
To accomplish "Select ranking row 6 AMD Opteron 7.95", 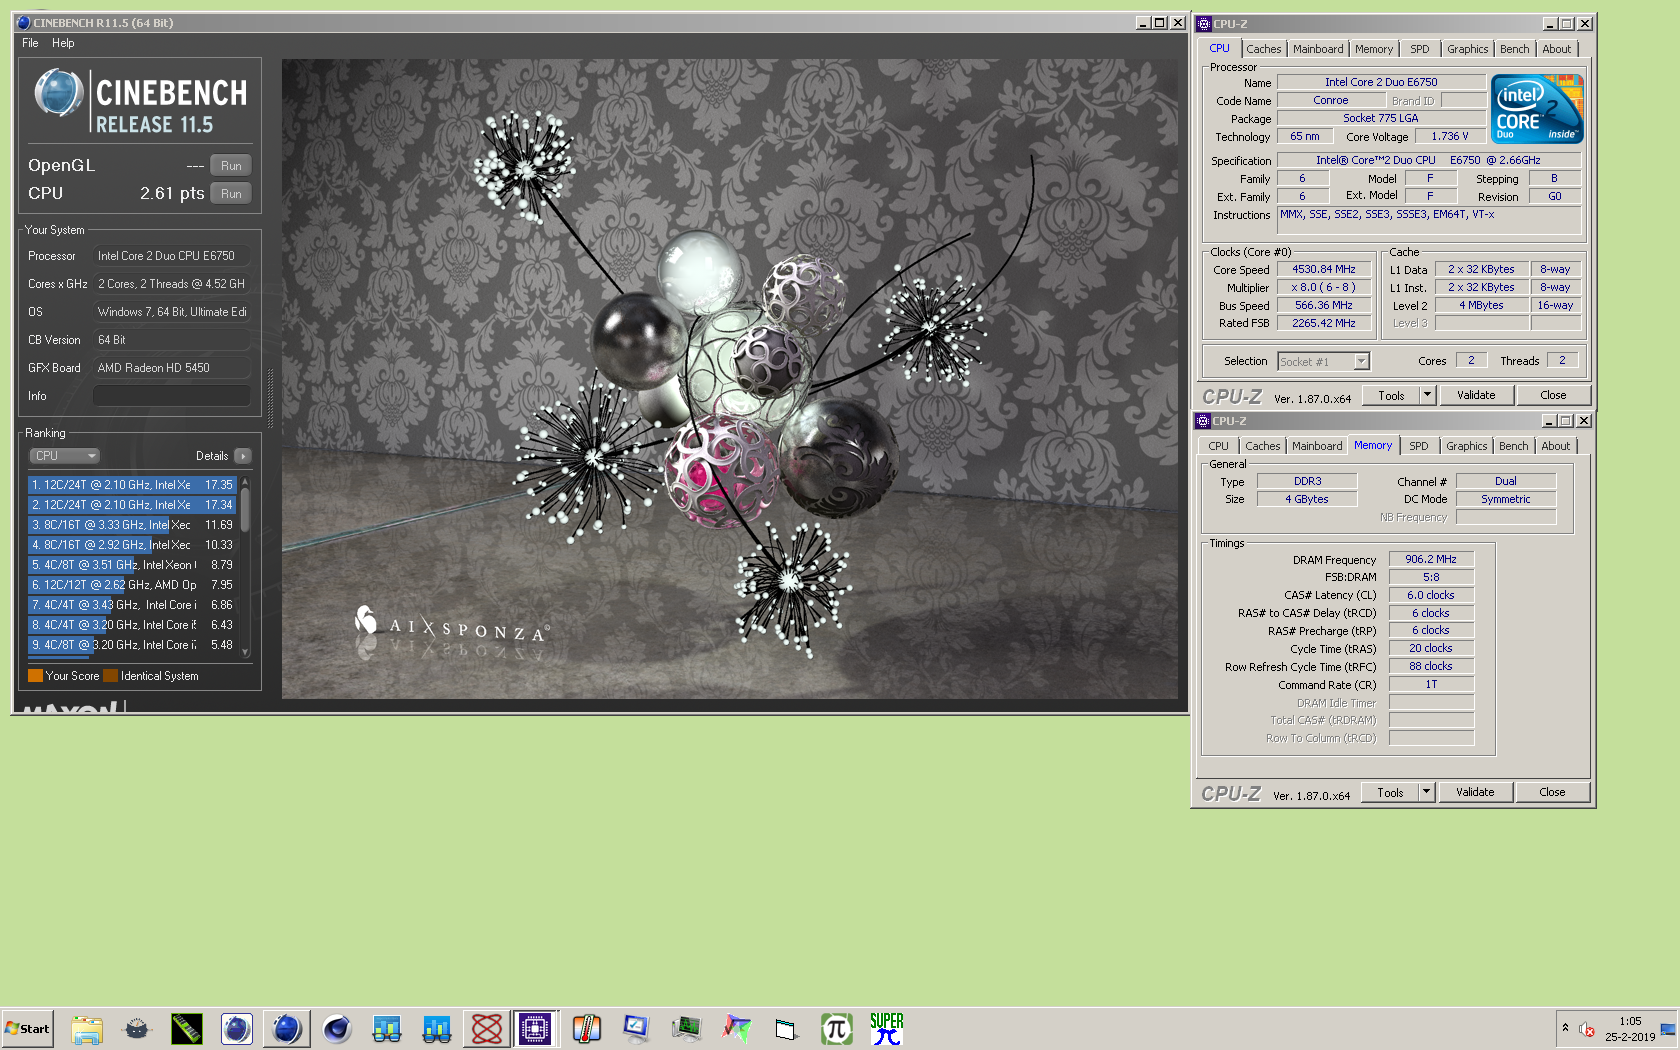I will (132, 585).
